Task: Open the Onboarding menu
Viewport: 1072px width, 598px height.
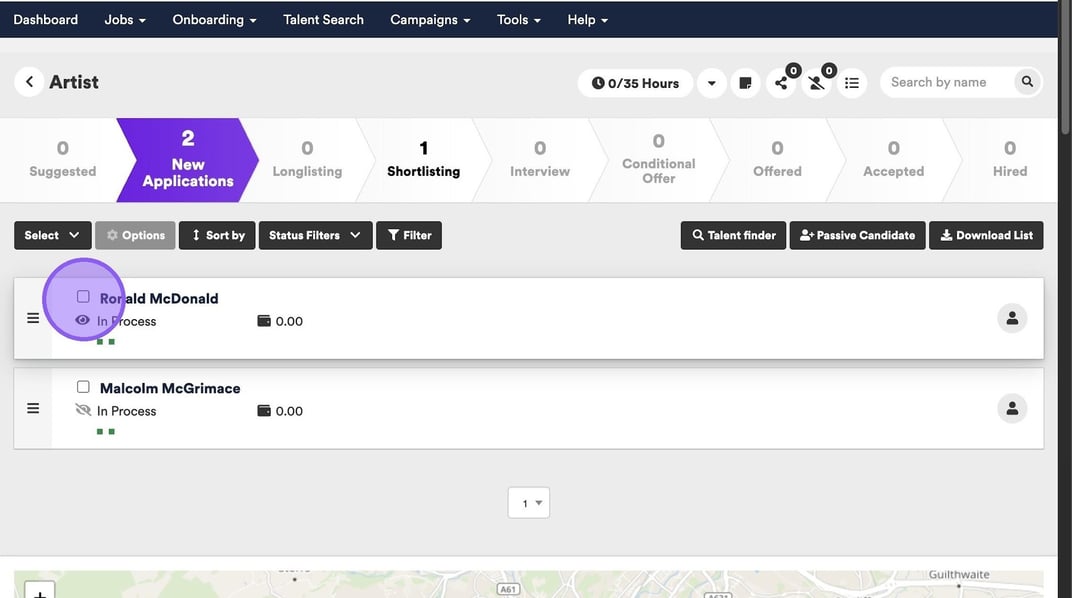Action: pyautogui.click(x=214, y=19)
